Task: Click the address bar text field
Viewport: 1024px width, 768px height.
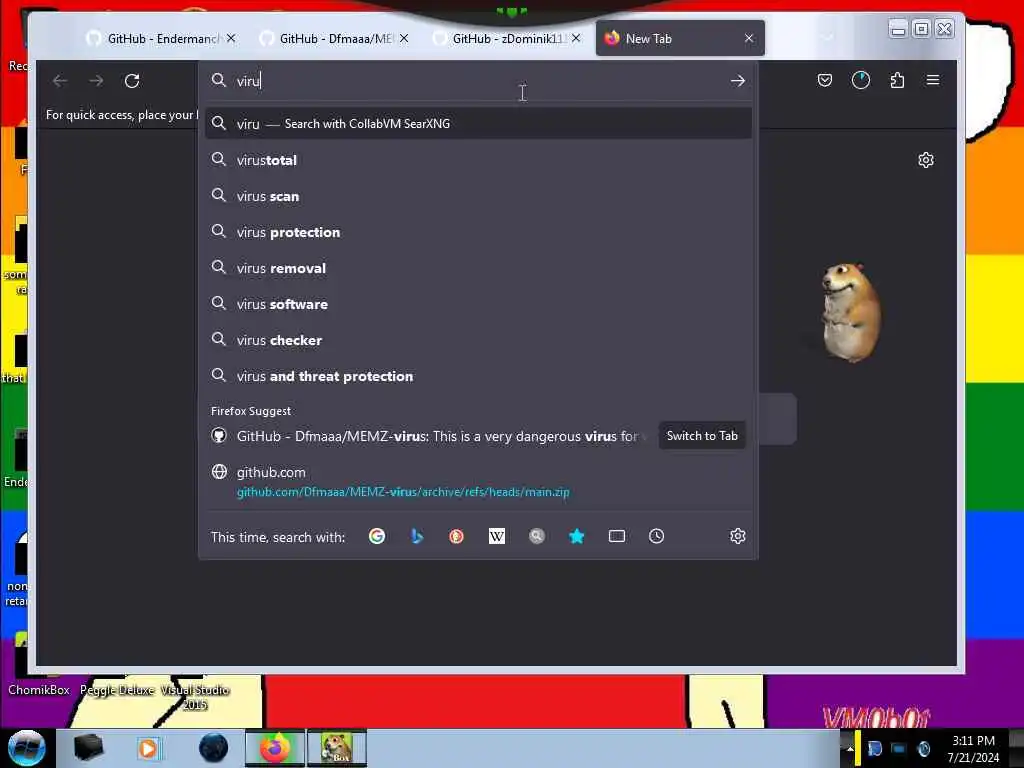Action: click(478, 81)
